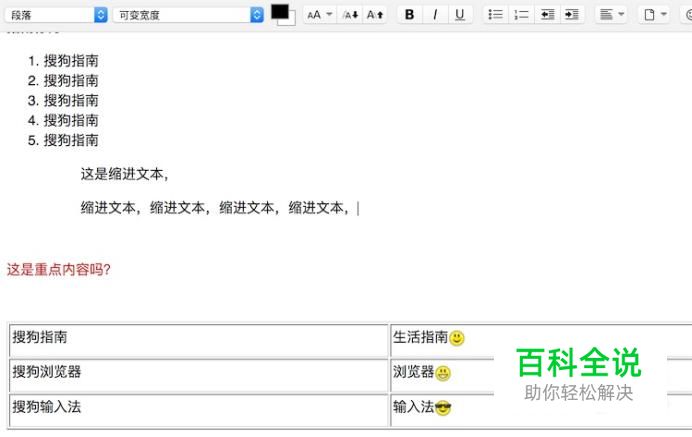Image resolution: width=692 pixels, height=437 pixels.
Task: Click the black foreground text color swatch
Action: click(279, 11)
